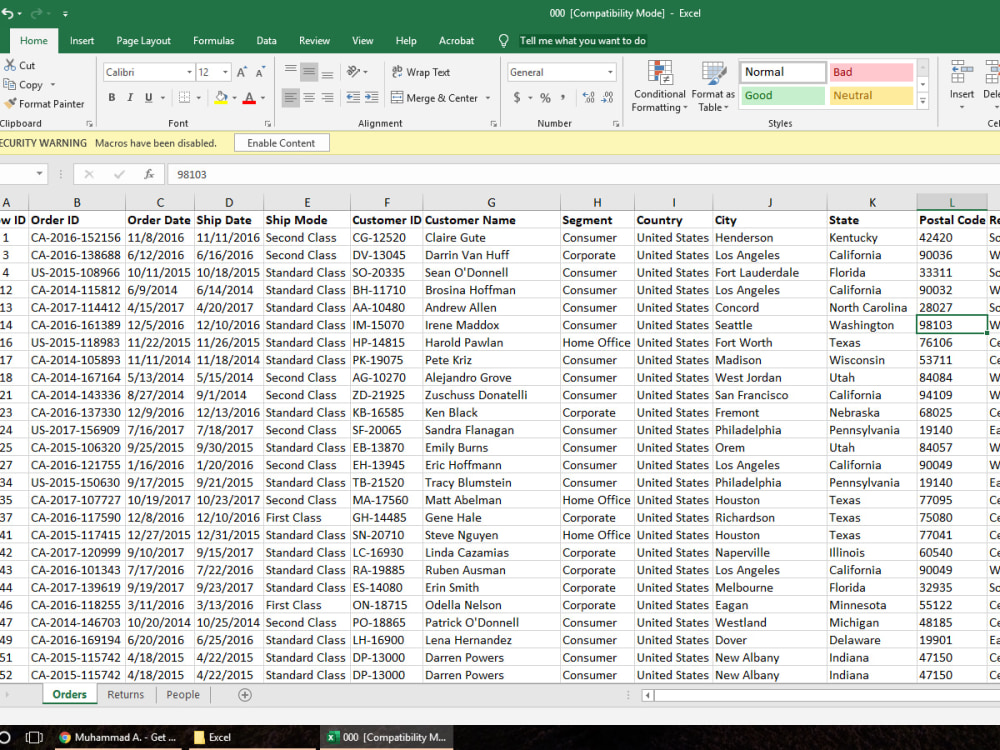The width and height of the screenshot is (1000, 750).
Task: Toggle Underline formatting
Action: tap(149, 98)
